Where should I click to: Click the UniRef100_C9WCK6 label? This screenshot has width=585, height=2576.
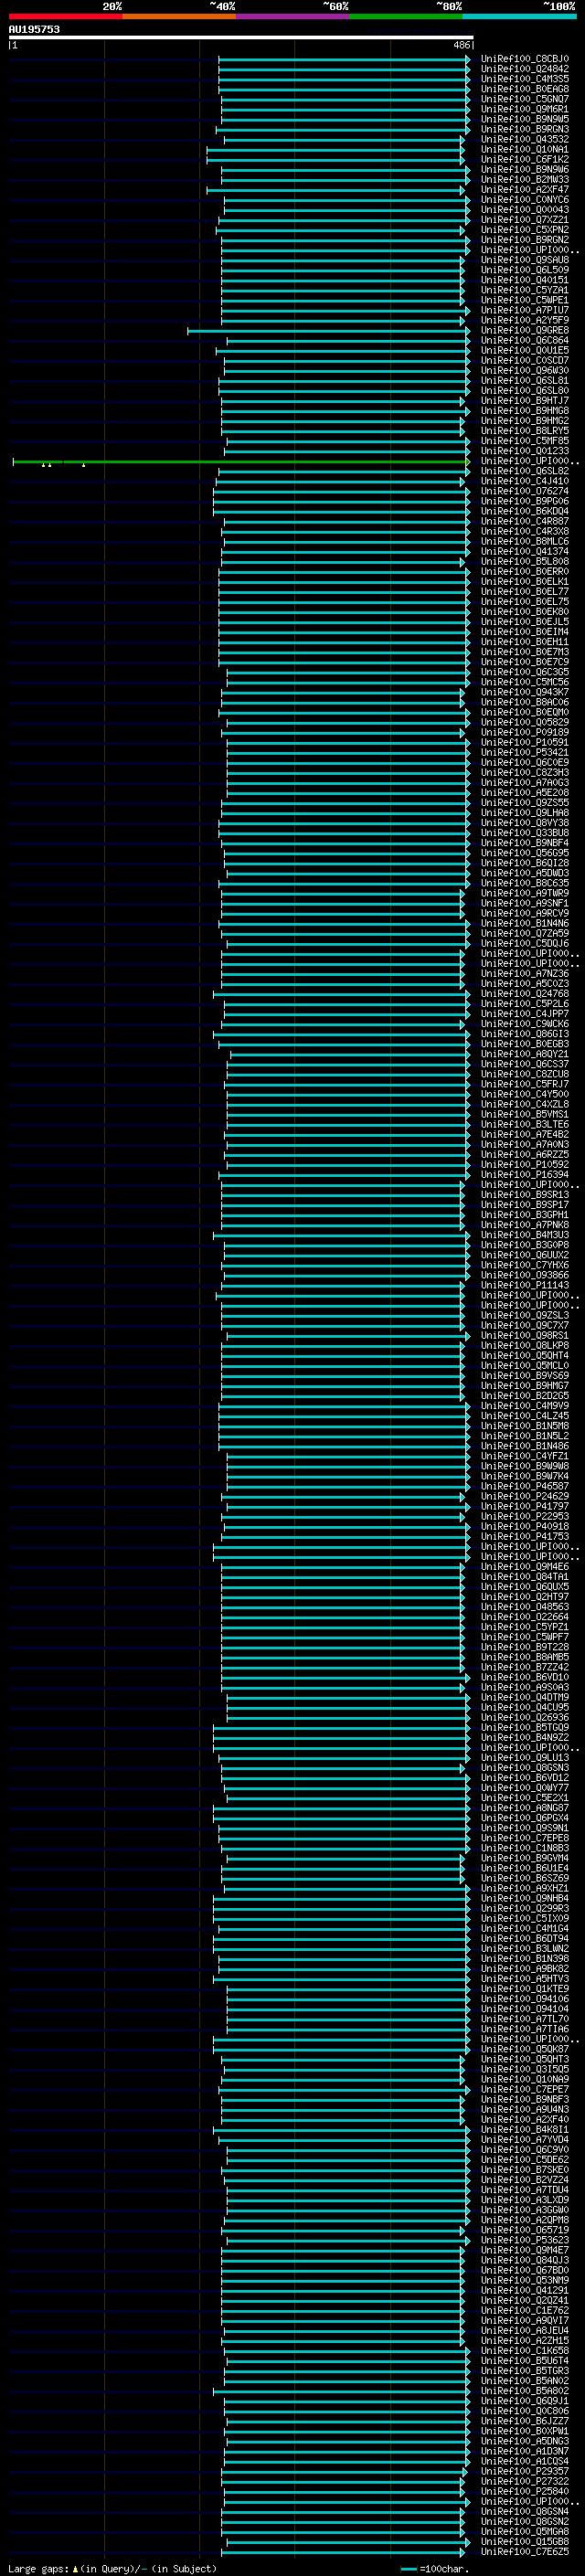(x=525, y=1024)
